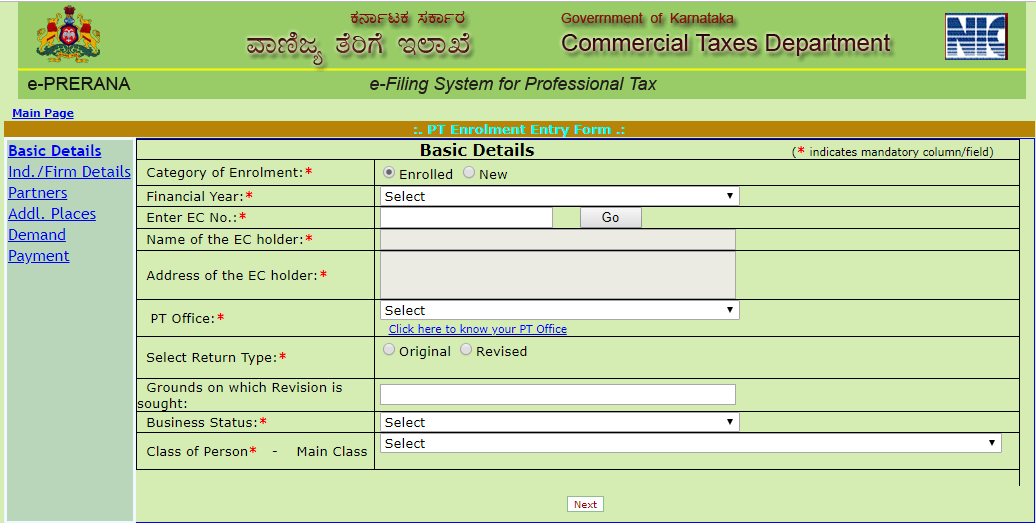Open the Payment section
Image resolution: width=1036 pixels, height=523 pixels.
click(39, 256)
